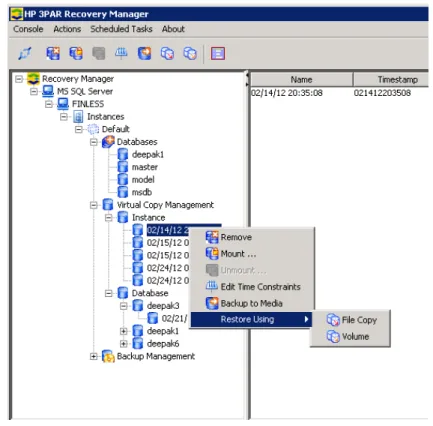The width and height of the screenshot is (433, 426).
Task: Click the Edit Time Constraints toolbar icon
Action: [x=121, y=53]
